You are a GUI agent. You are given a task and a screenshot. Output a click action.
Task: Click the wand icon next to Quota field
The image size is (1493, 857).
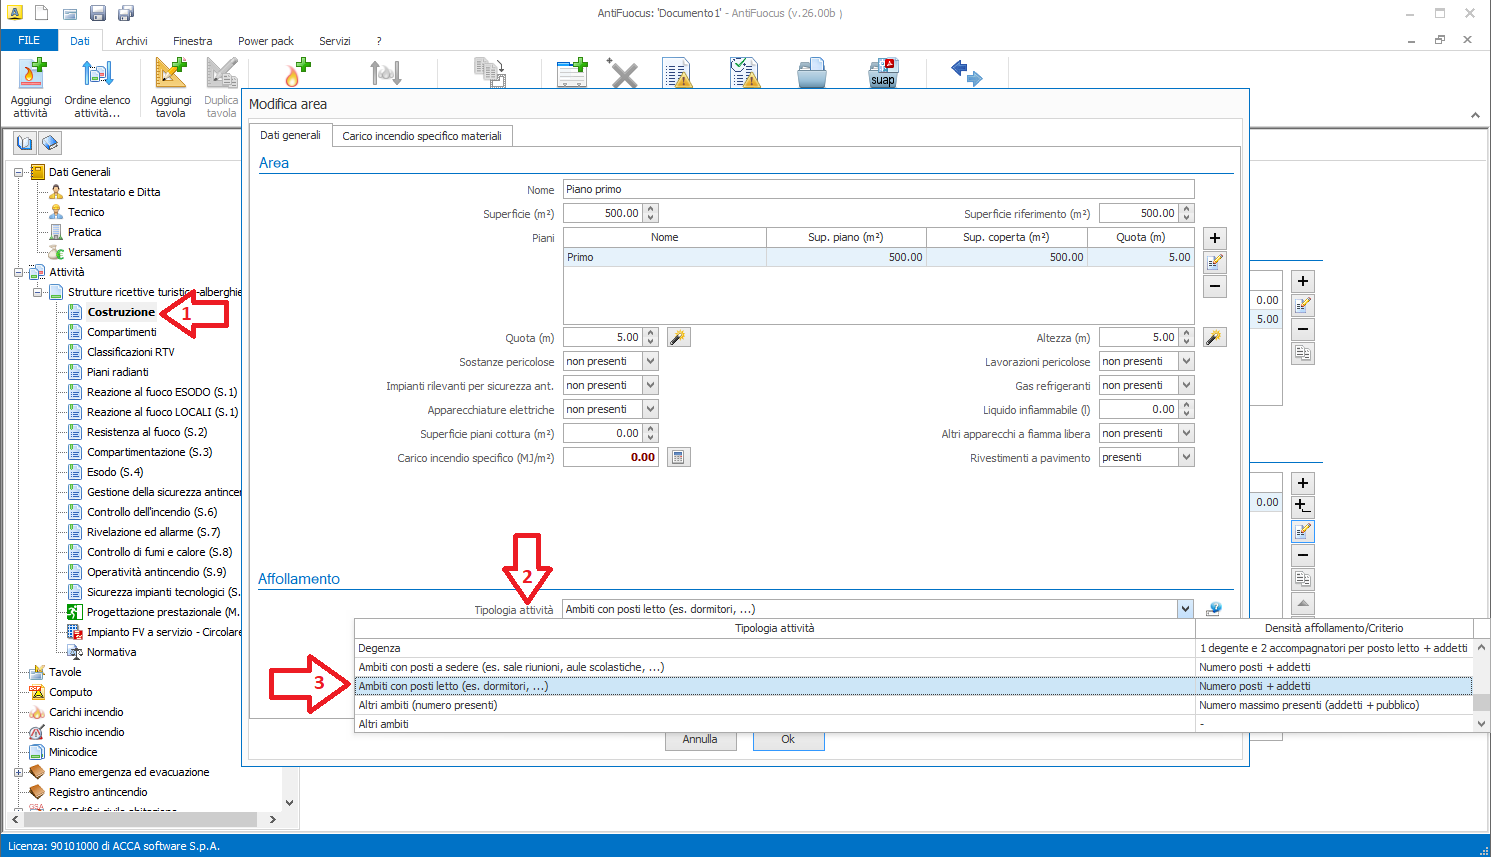(x=678, y=338)
